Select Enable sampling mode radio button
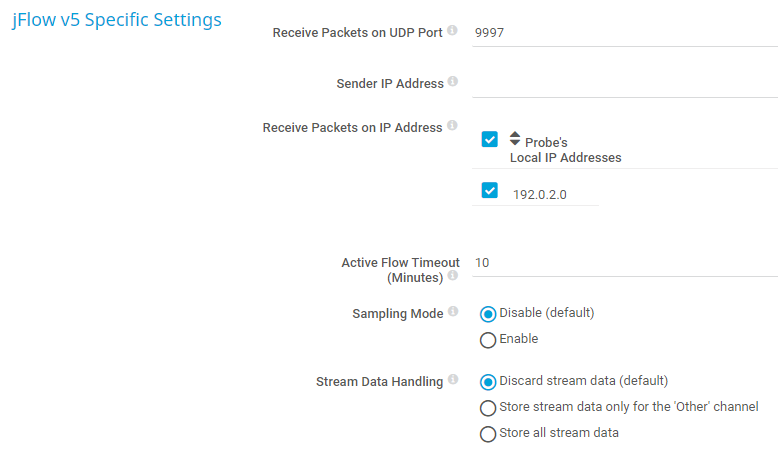This screenshot has height=449, width=778. click(488, 340)
